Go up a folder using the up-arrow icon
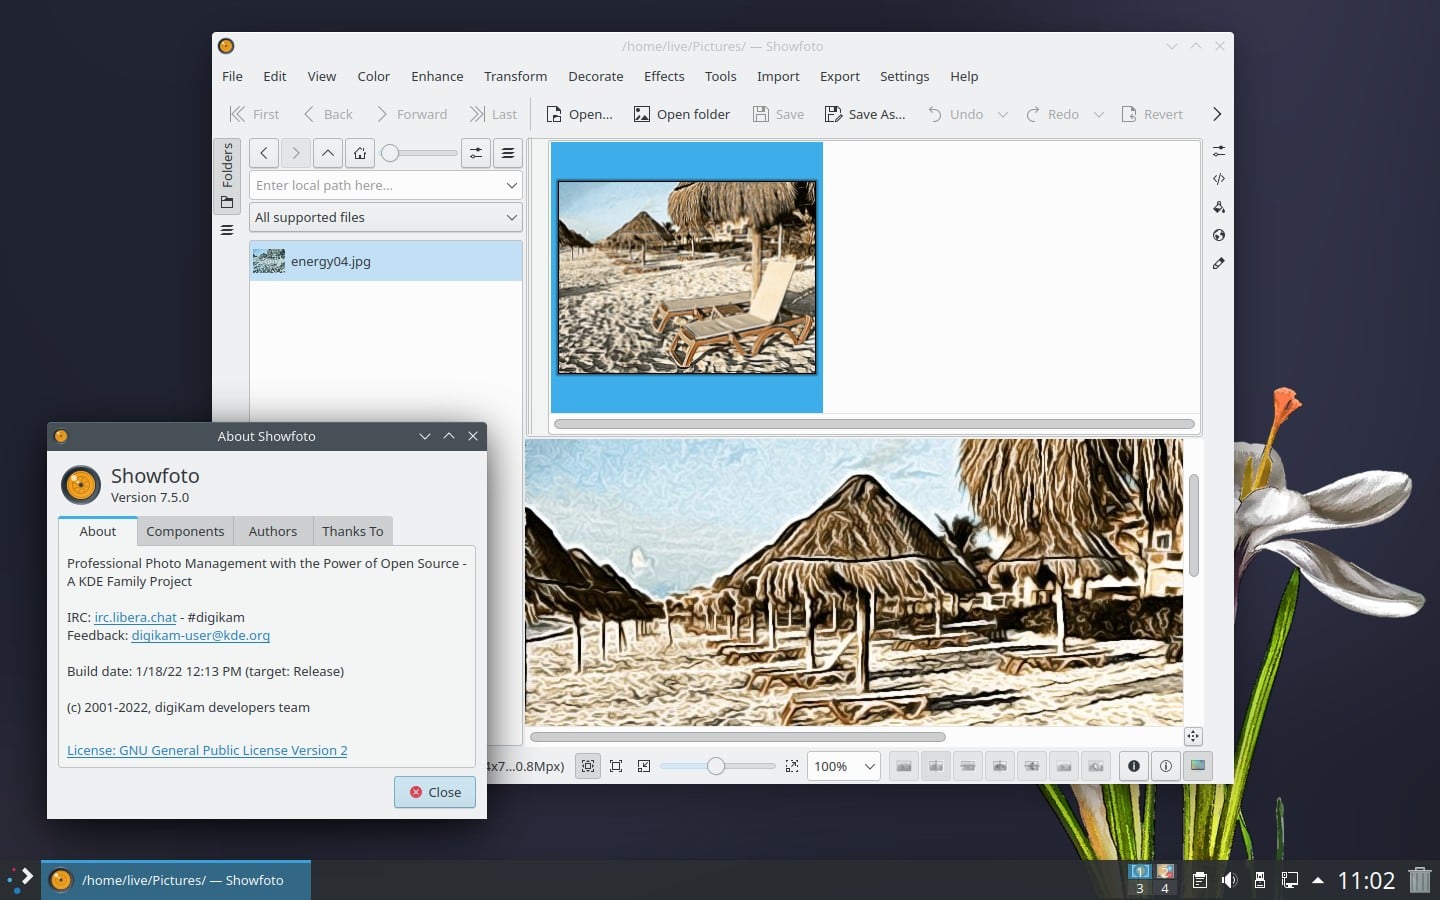The width and height of the screenshot is (1440, 900). pyautogui.click(x=328, y=153)
